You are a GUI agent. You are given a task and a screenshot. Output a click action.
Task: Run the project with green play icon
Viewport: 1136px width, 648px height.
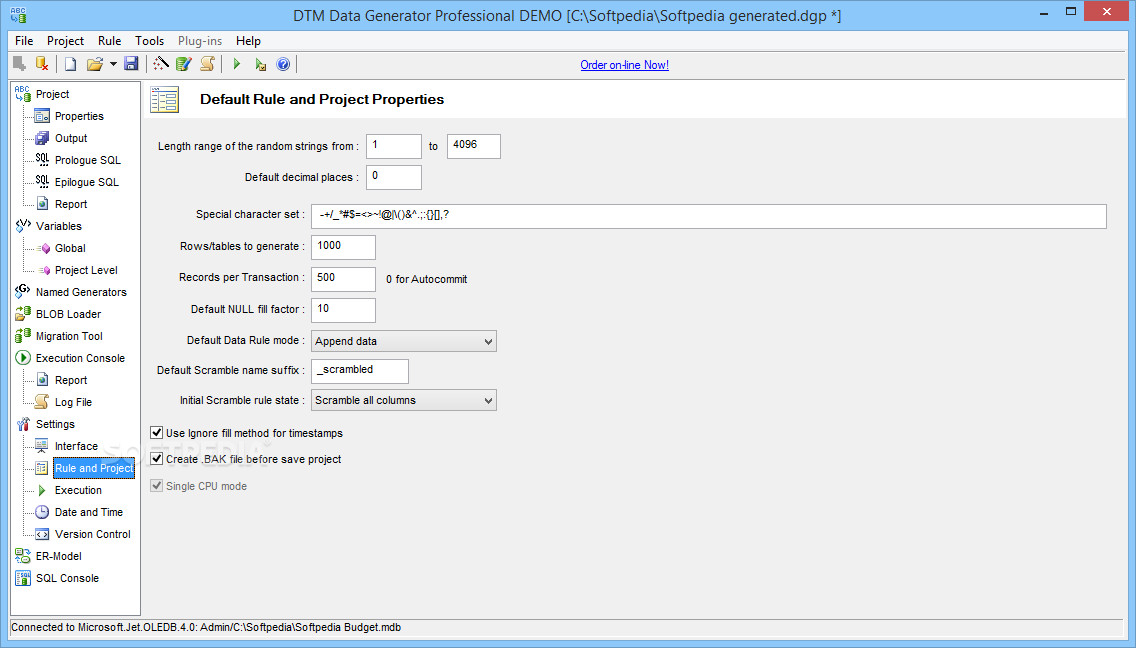236,64
